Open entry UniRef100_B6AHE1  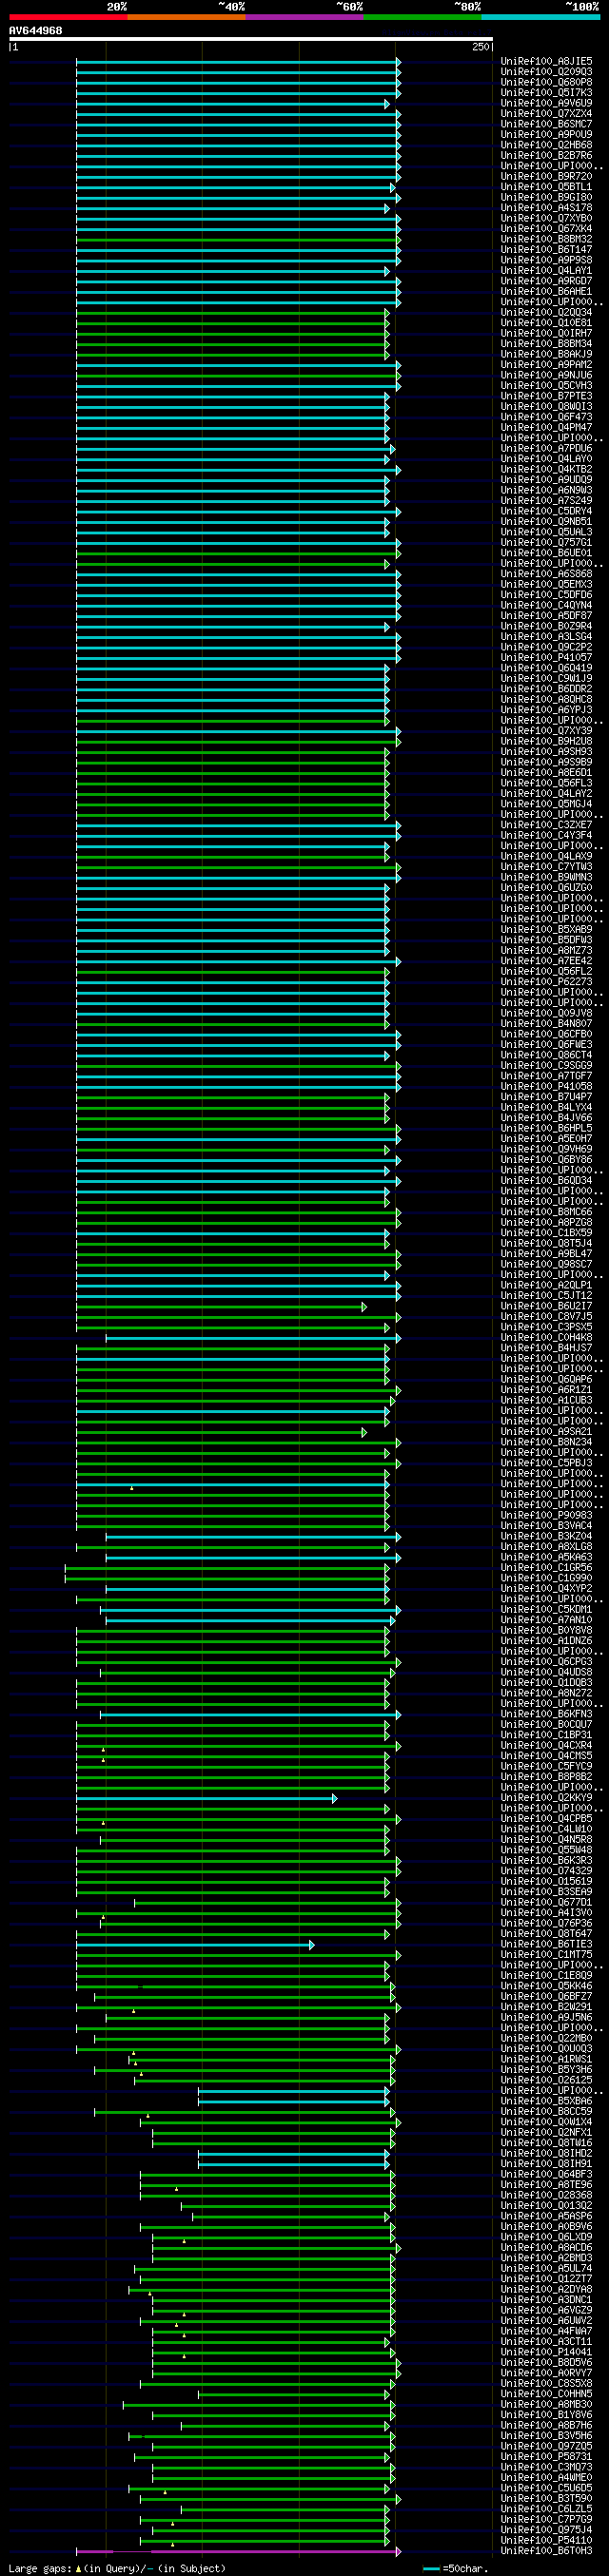pyautogui.click(x=546, y=292)
